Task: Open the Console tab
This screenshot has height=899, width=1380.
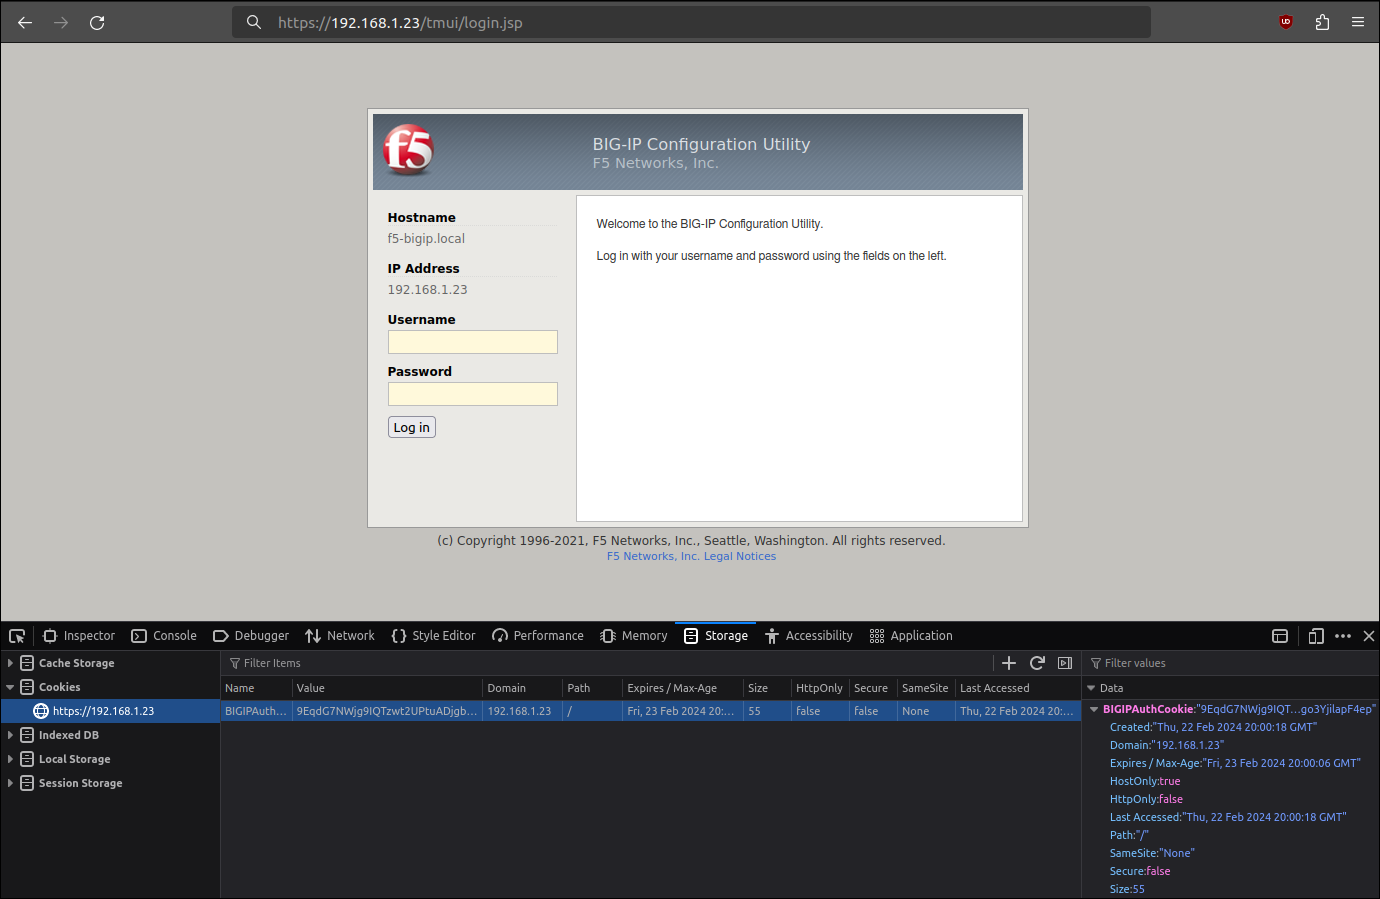Action: click(x=164, y=636)
